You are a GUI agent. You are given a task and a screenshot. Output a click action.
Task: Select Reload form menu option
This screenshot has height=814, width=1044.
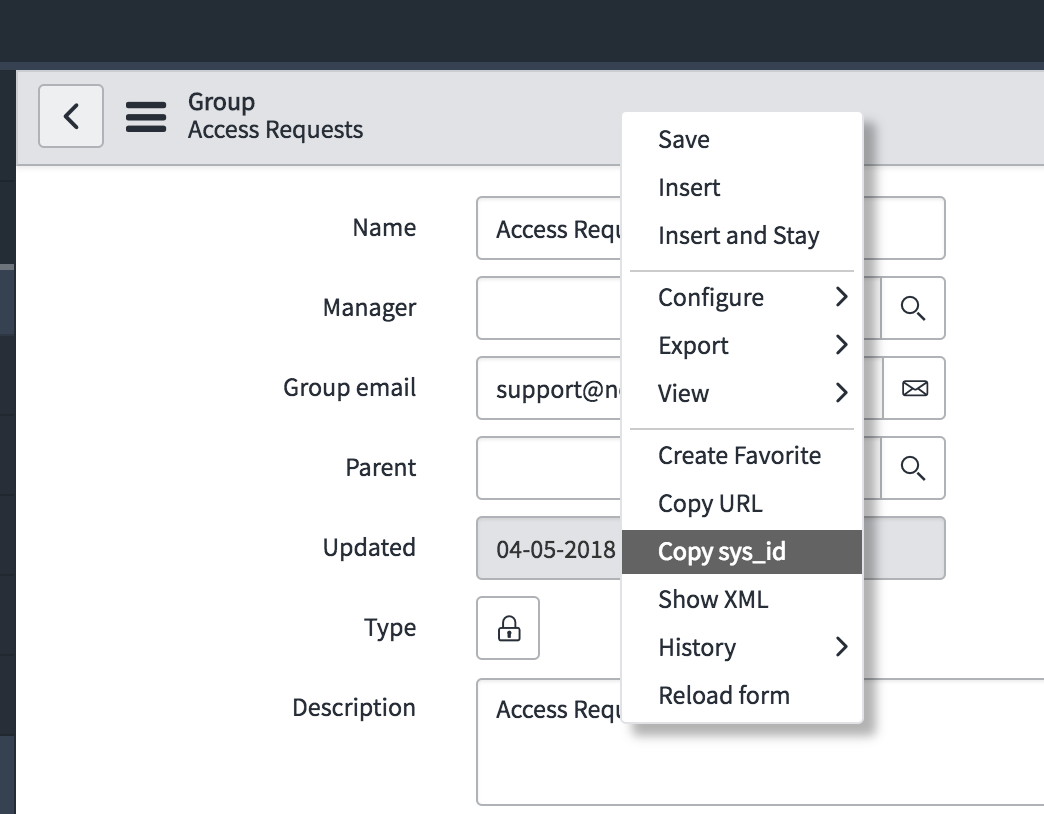[x=724, y=696]
